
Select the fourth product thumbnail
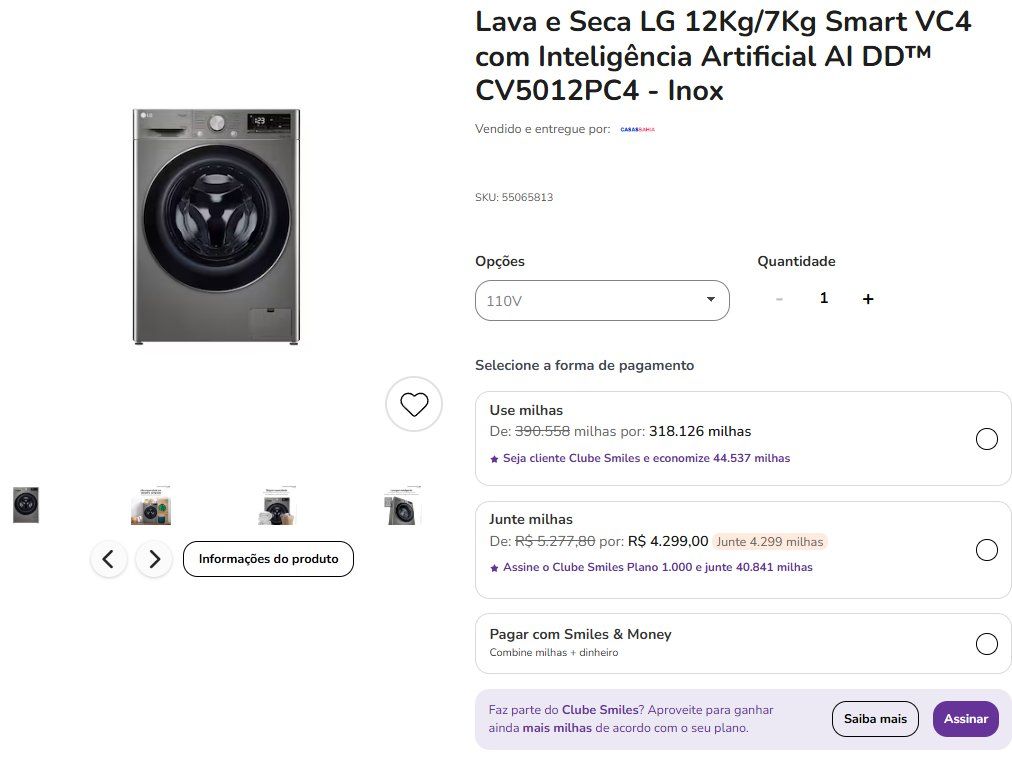[402, 507]
